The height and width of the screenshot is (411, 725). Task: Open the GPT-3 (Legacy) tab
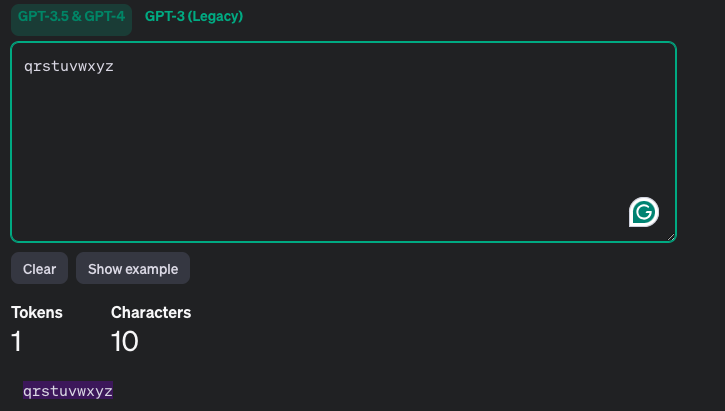tap(194, 17)
